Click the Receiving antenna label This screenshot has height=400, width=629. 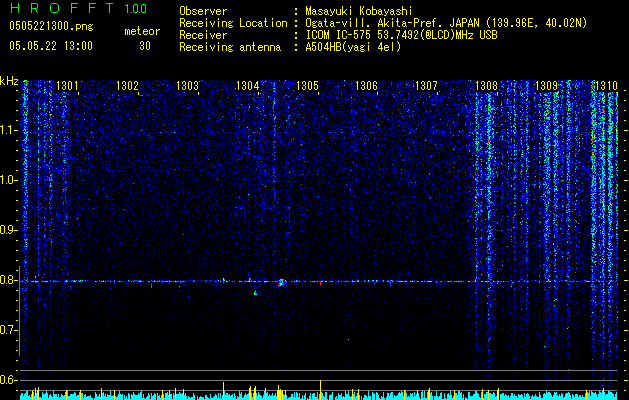(x=230, y=47)
